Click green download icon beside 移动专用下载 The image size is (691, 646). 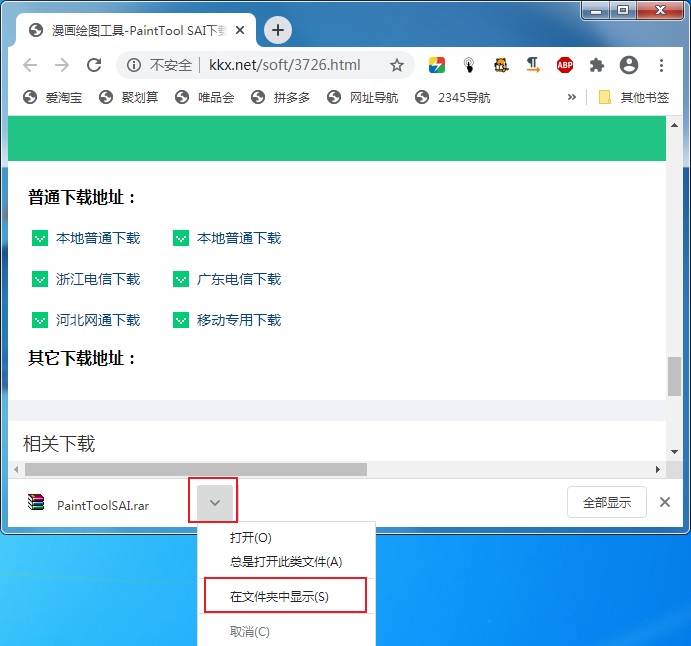point(181,320)
